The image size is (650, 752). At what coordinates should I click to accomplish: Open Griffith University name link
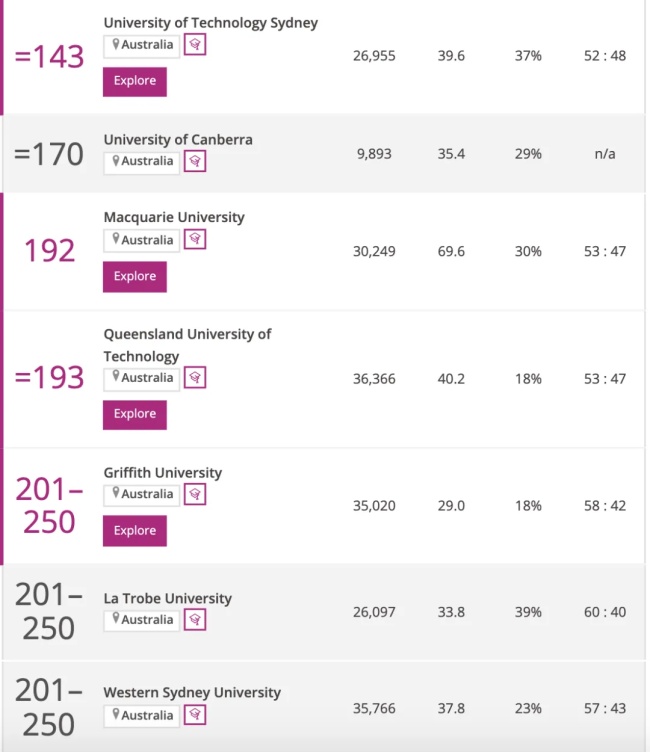click(163, 473)
